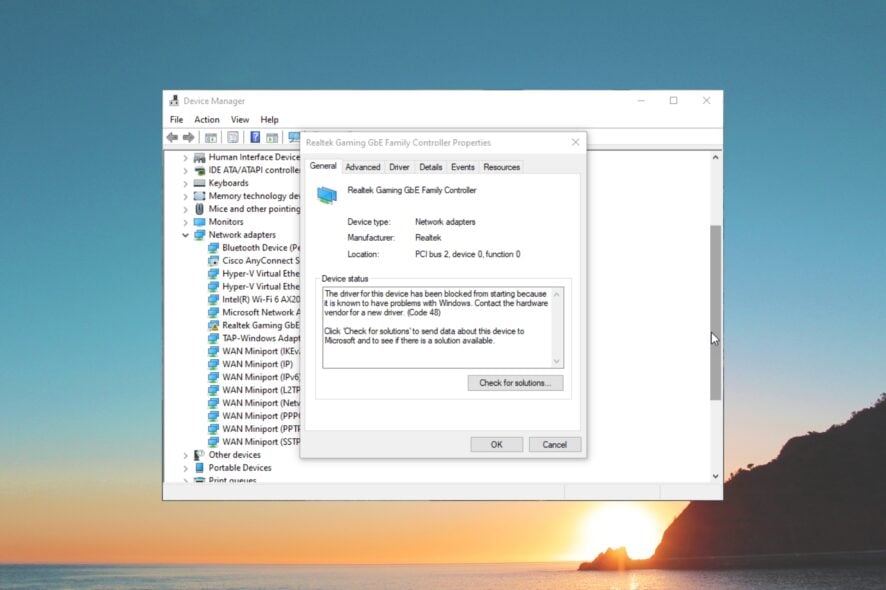
Task: Click the Bluetooth Device adapter icon
Action: tap(213, 248)
